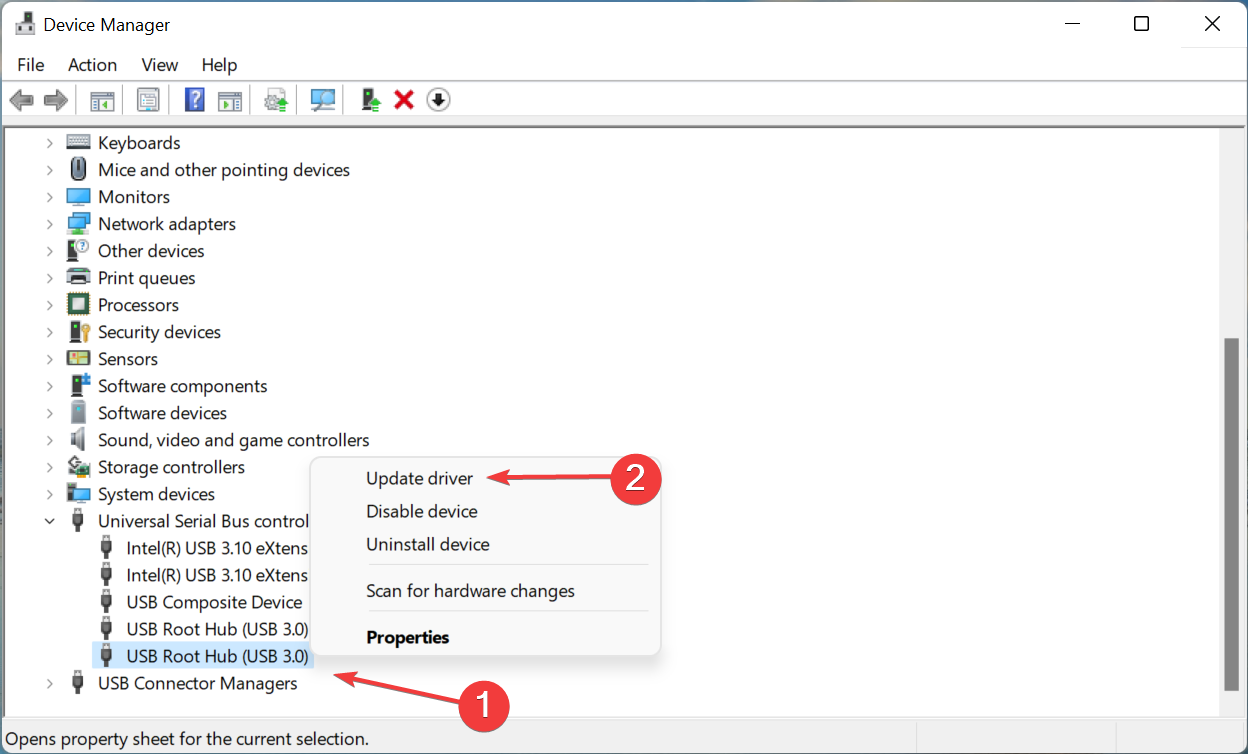Viewport: 1248px width, 754px height.
Task: Collapse the Universal Serial Bus controllers node
Action: [49, 521]
